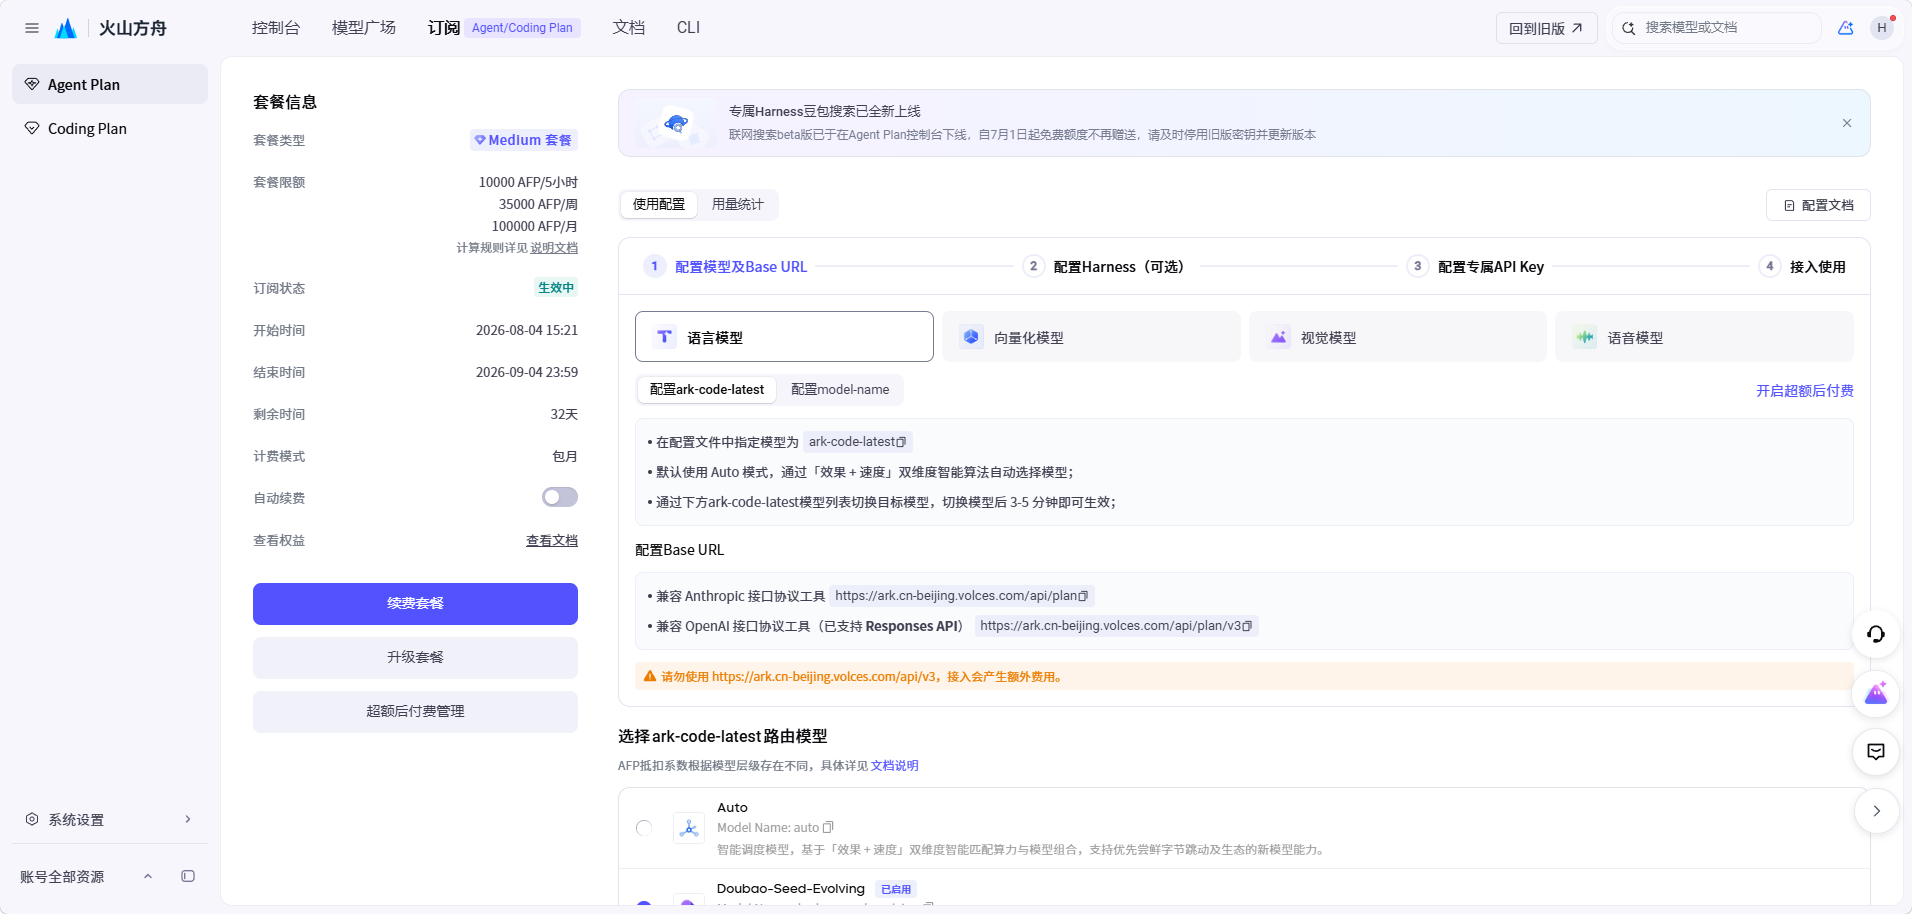Click the 配置文档 document icon
Screen dimensions: 1912x914
(1789, 205)
